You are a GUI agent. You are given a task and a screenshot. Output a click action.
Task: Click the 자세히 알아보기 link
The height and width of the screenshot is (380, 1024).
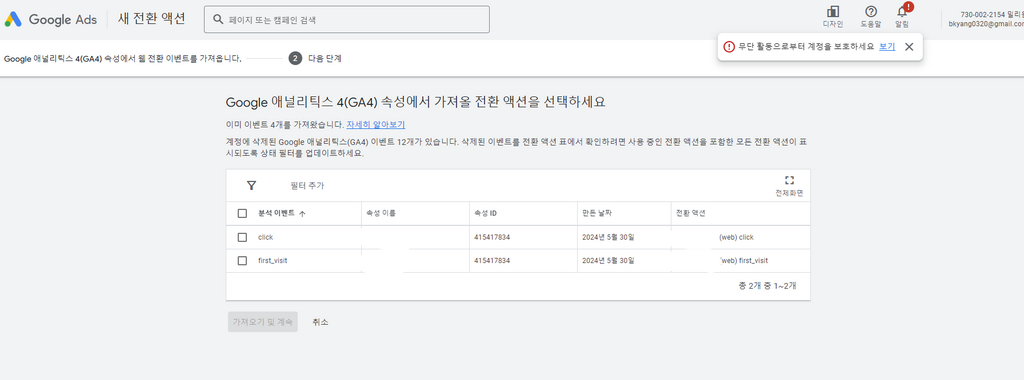pos(376,124)
